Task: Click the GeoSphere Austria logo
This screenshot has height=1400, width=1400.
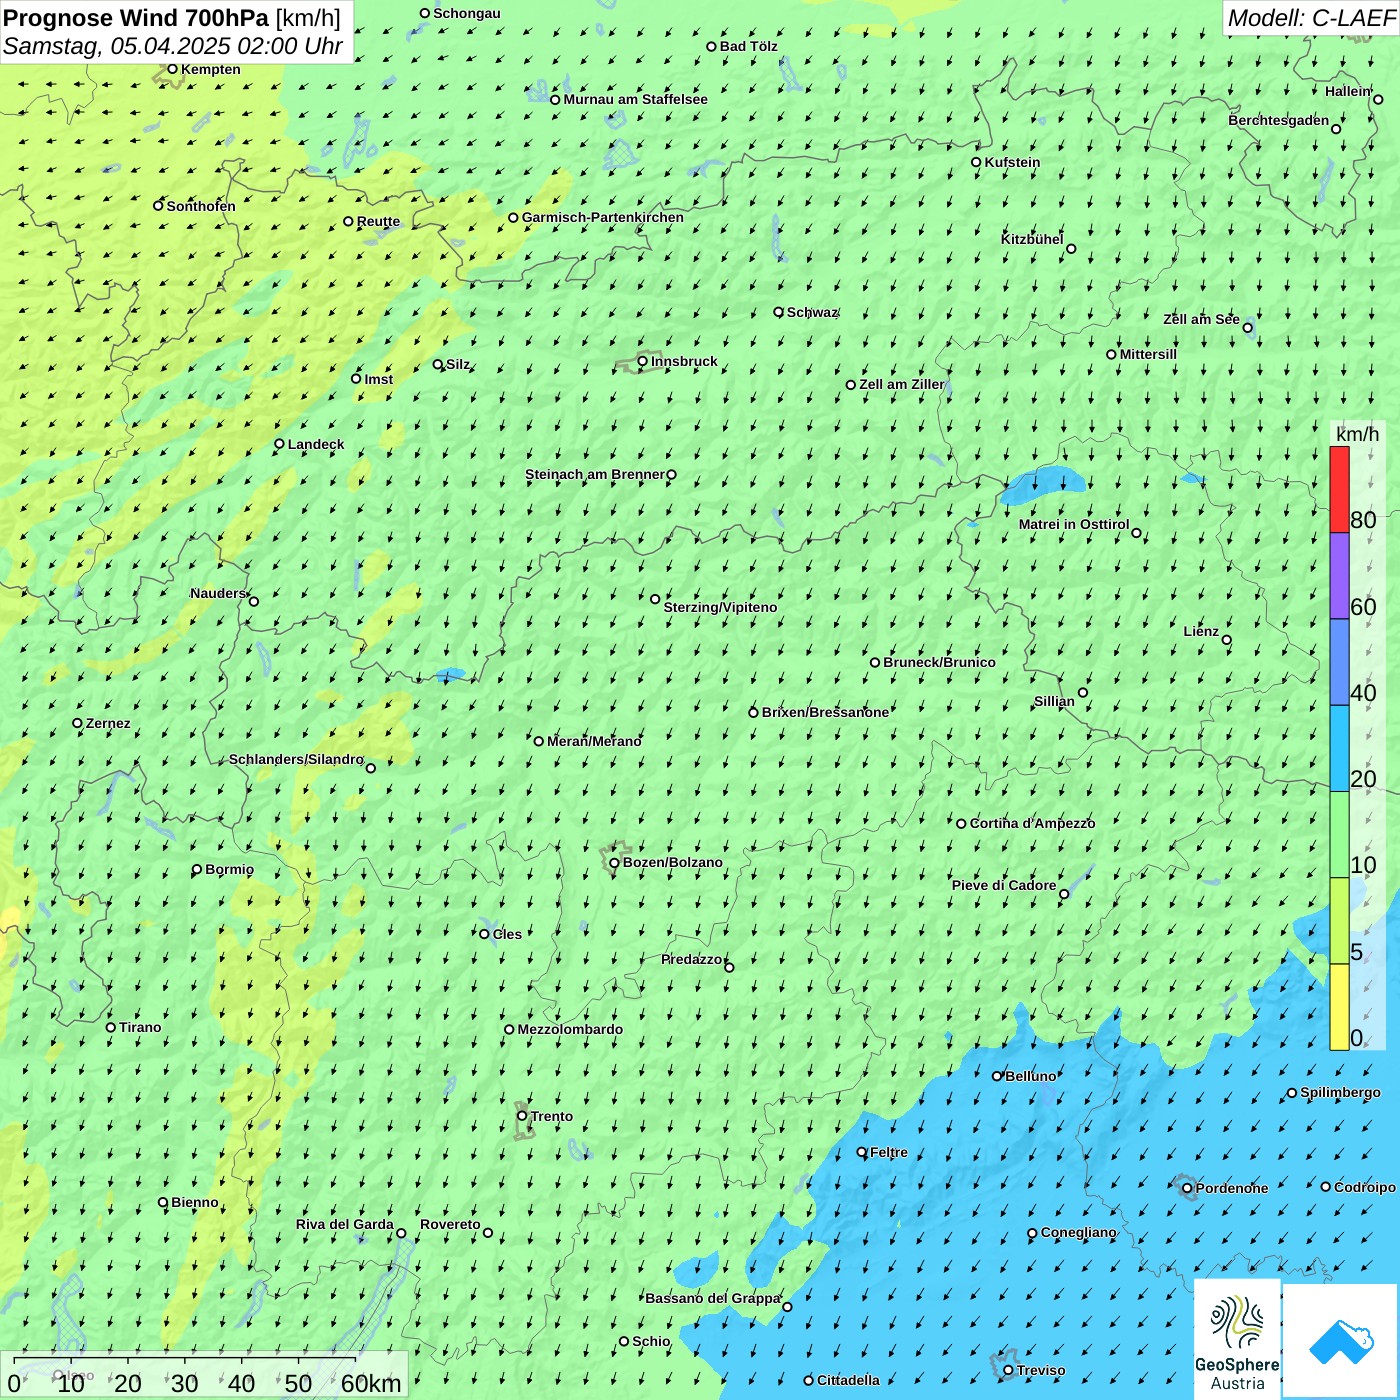Action: [1237, 1338]
